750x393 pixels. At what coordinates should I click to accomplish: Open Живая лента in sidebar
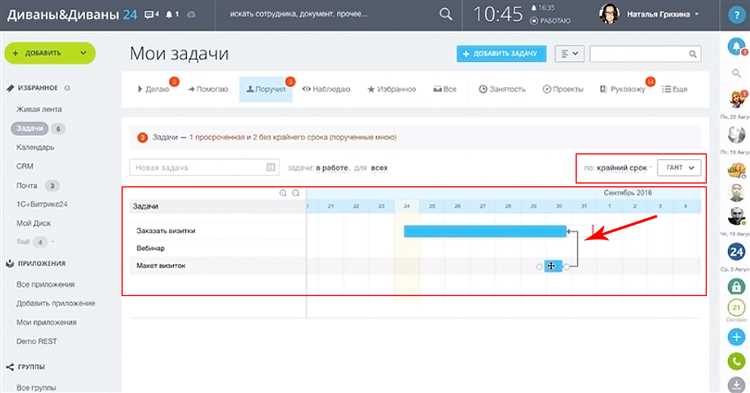(39, 109)
